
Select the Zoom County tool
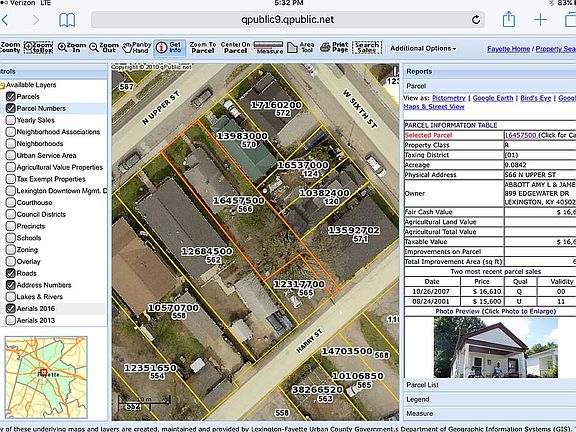coord(10,47)
